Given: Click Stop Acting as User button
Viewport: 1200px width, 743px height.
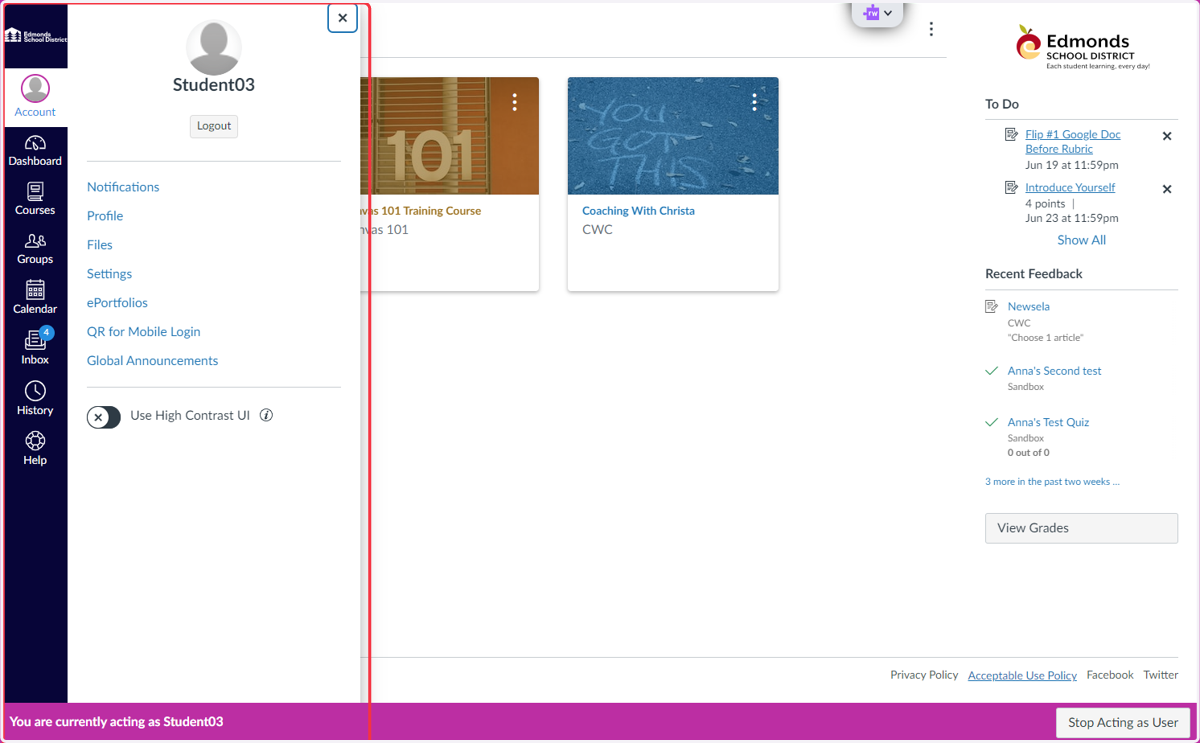Looking at the screenshot, I should click(1123, 723).
